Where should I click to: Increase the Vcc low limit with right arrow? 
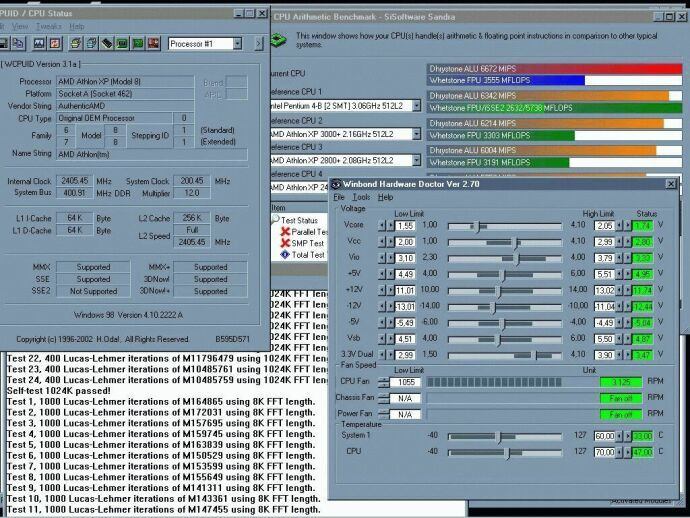point(390,242)
